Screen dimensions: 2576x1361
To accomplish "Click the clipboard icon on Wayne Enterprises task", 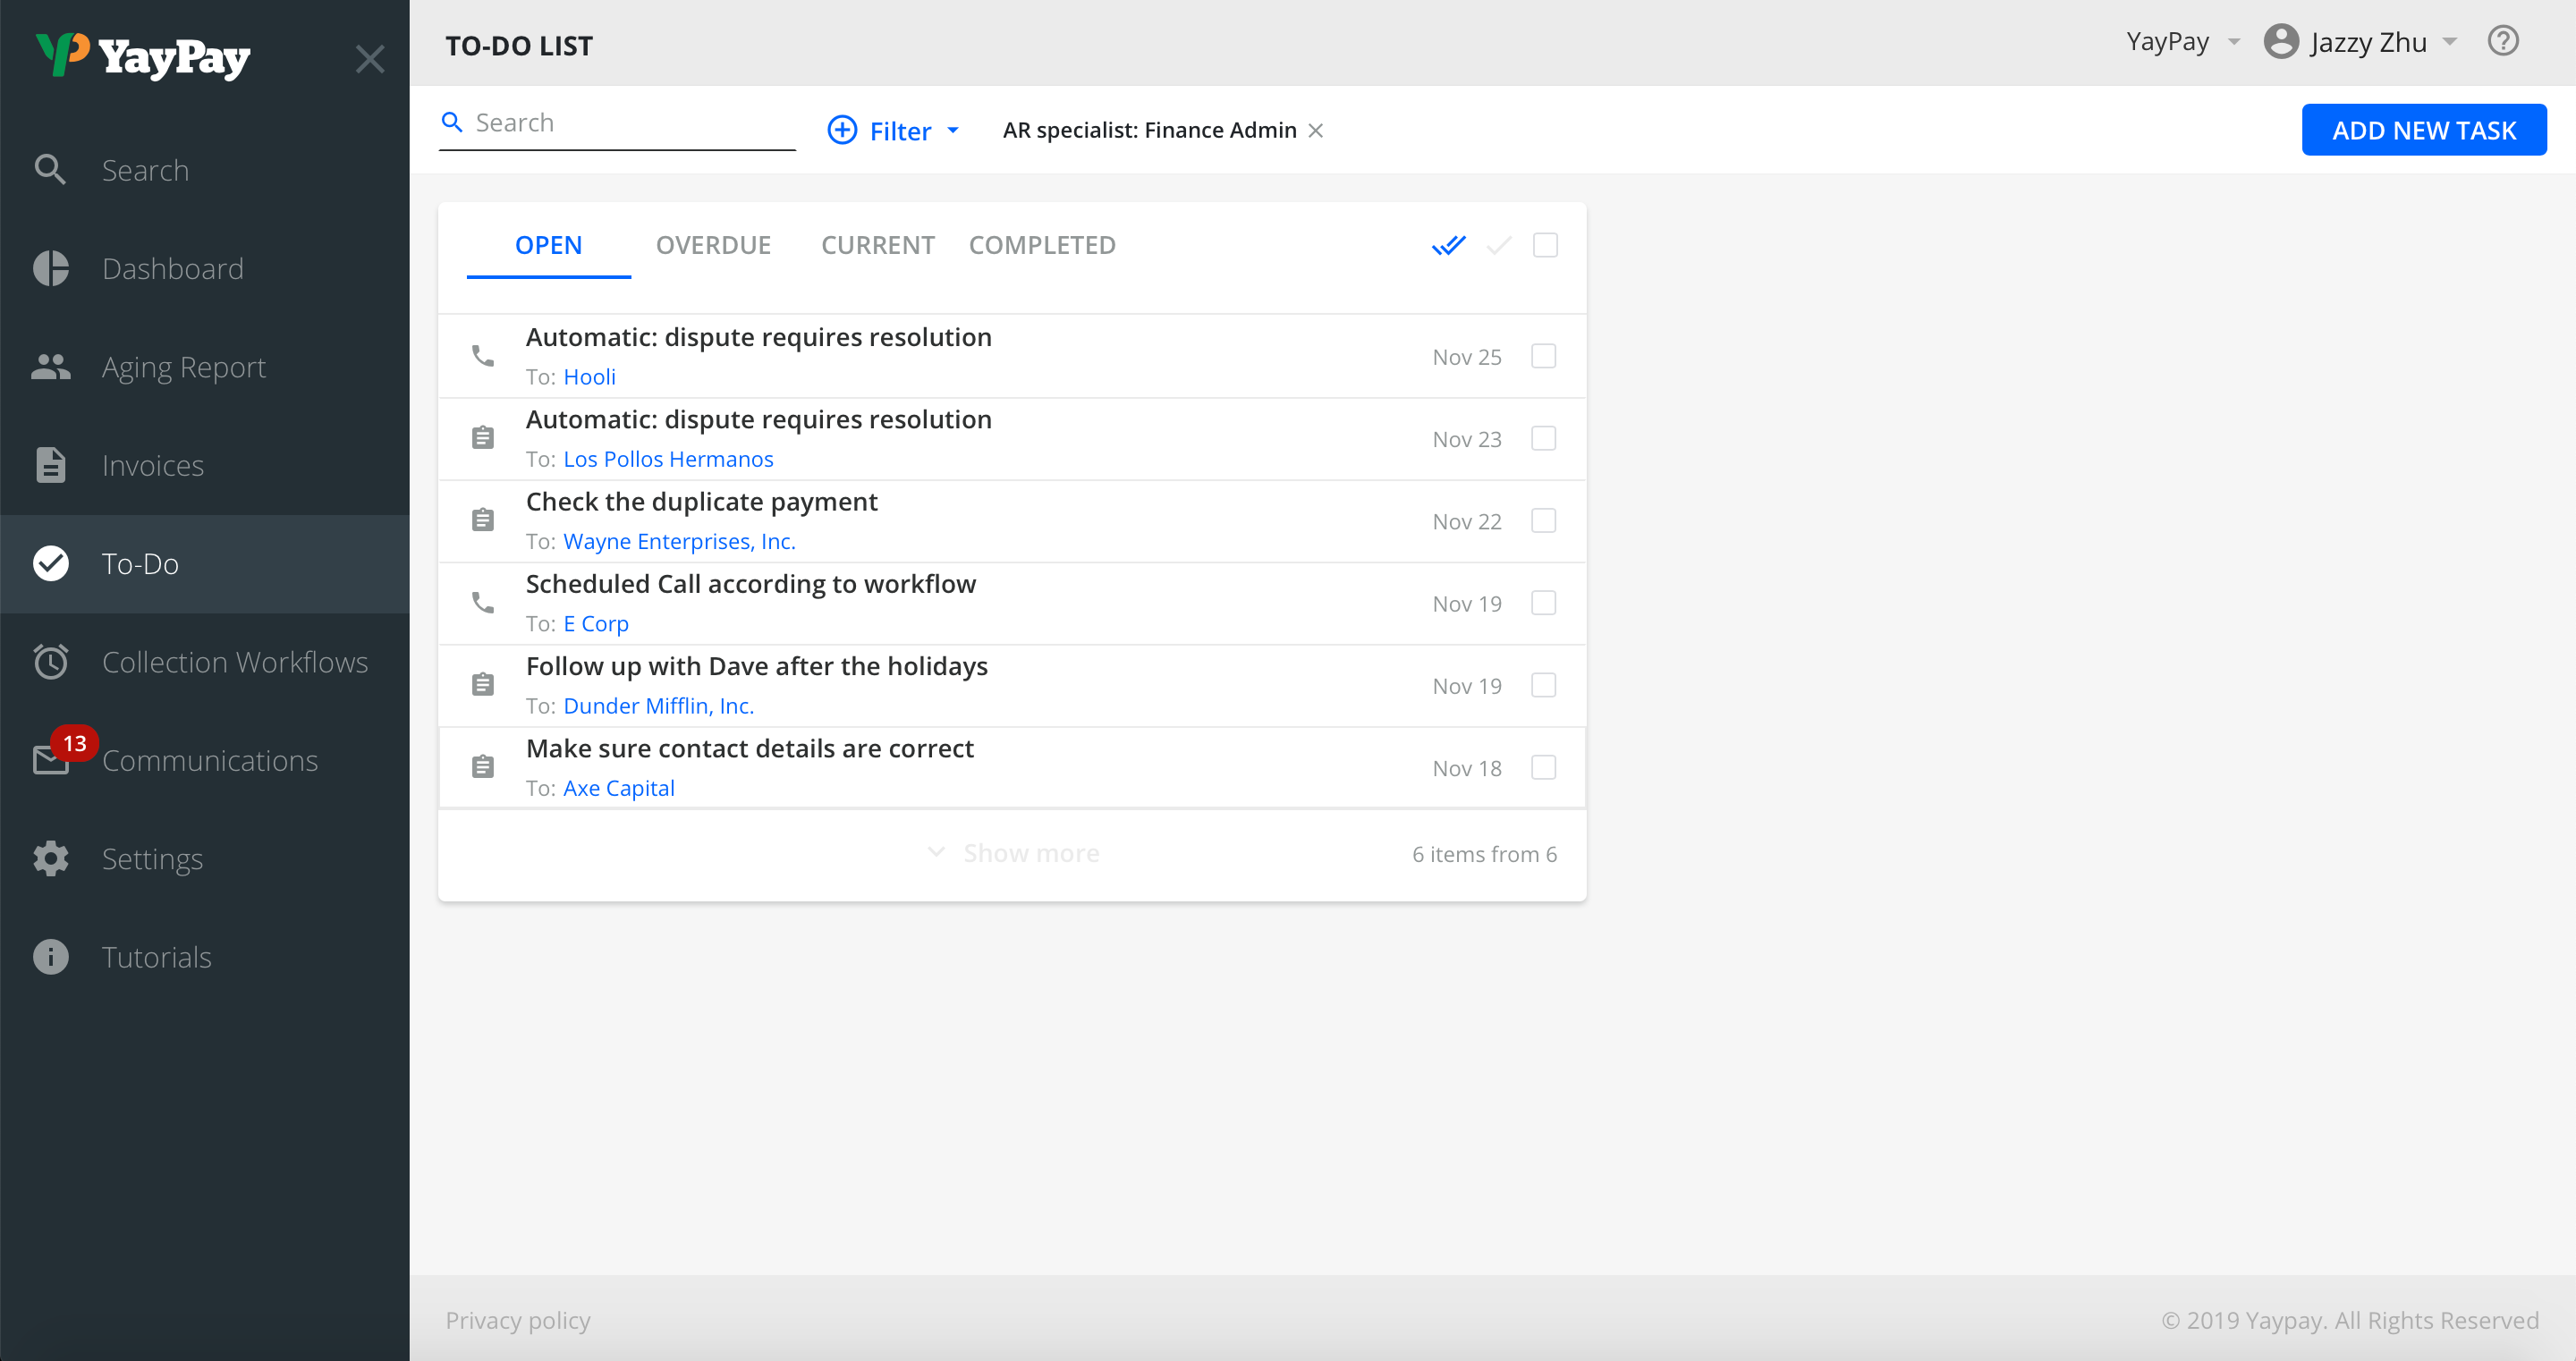I will [x=483, y=520].
